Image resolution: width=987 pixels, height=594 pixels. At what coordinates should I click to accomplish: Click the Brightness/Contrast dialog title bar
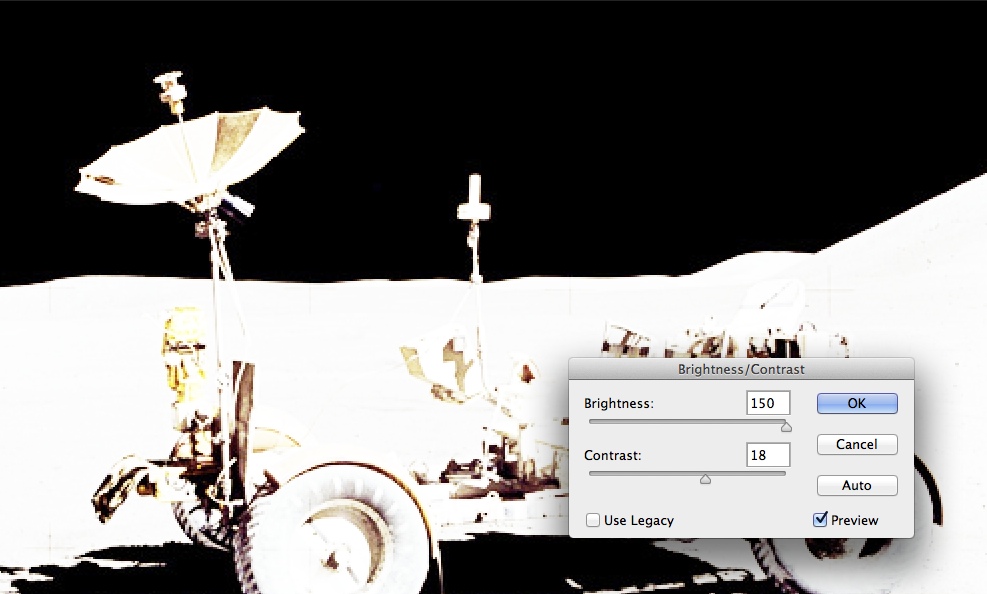click(740, 368)
